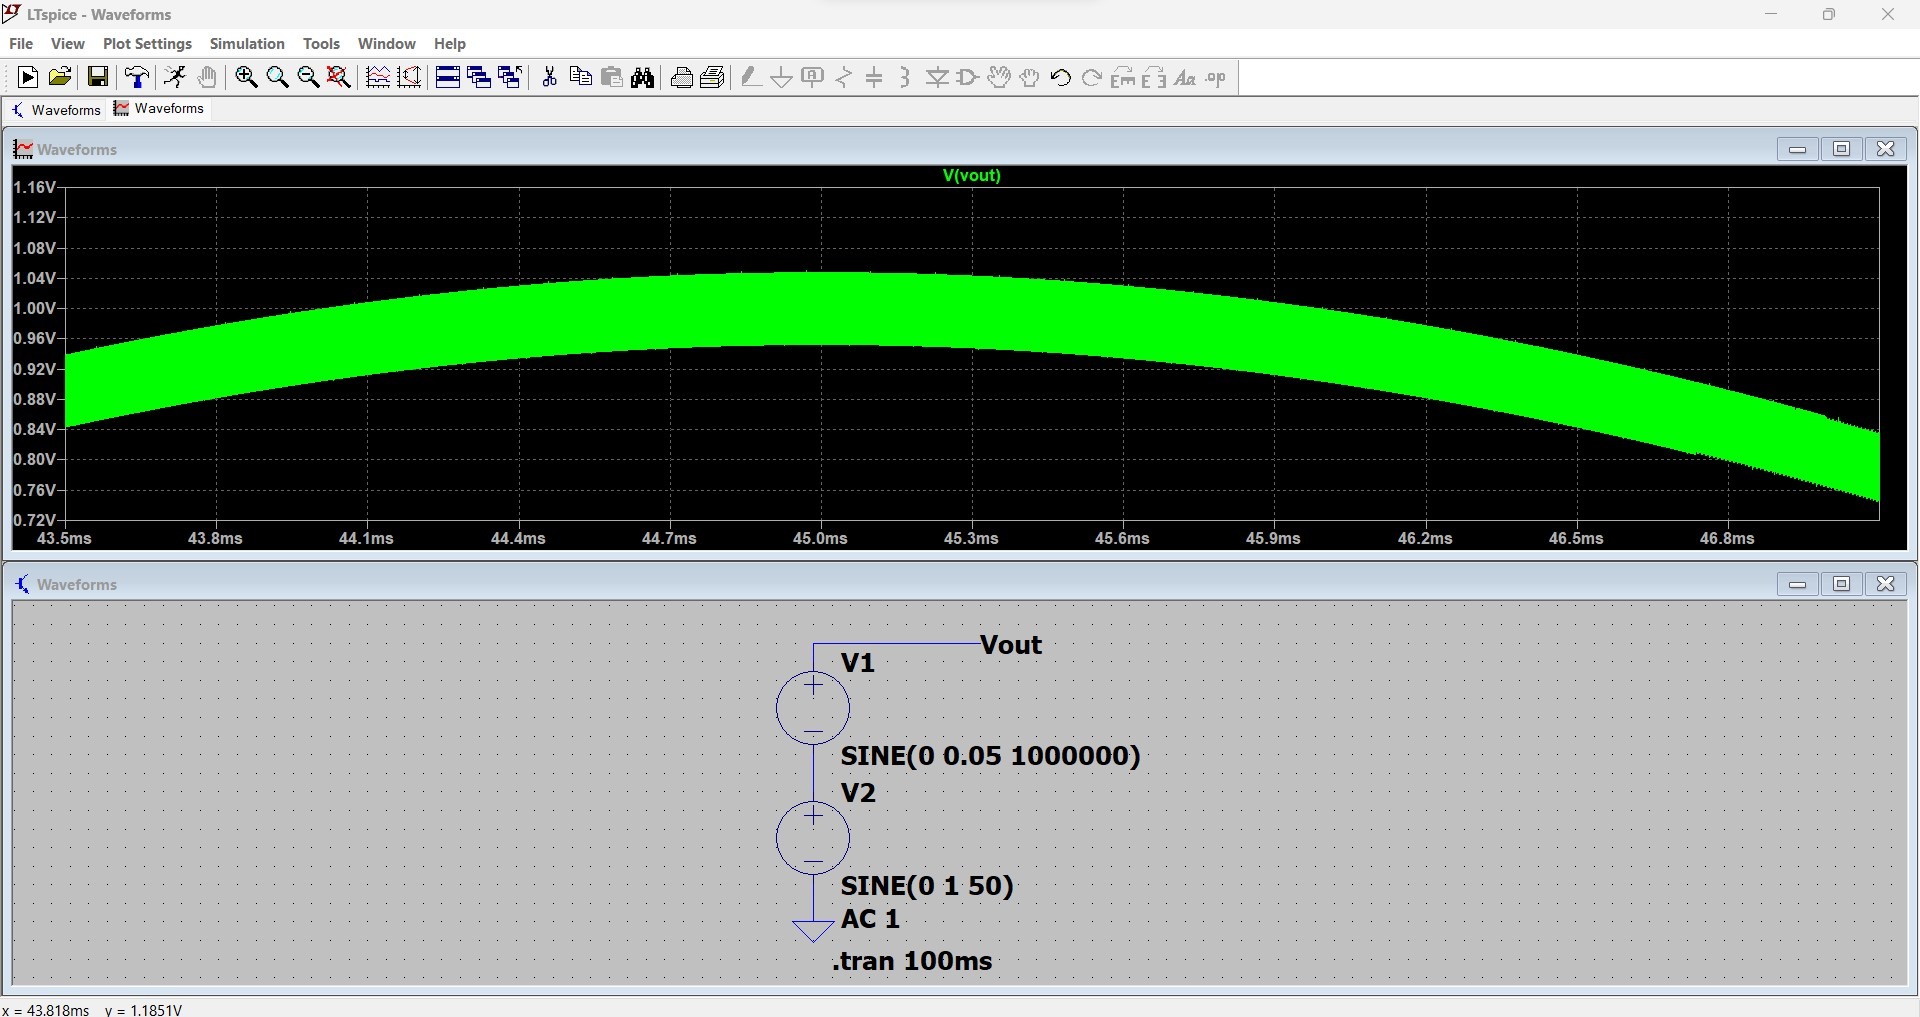Click the Open file folder icon
Screen dimensions: 1920x1017
[60, 77]
